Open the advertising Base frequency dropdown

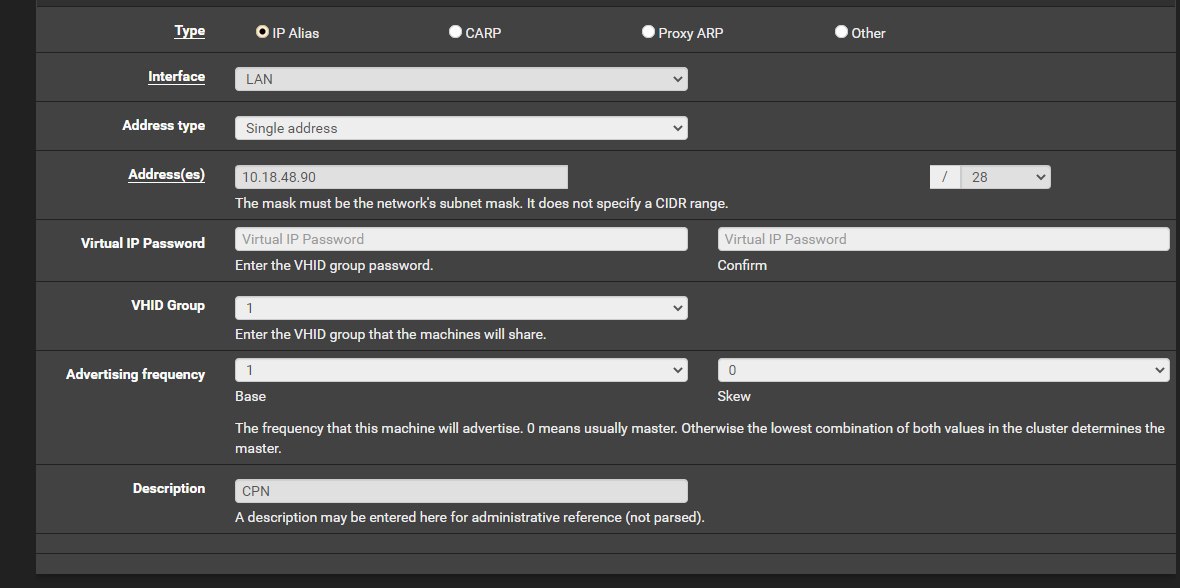pyautogui.click(x=461, y=370)
